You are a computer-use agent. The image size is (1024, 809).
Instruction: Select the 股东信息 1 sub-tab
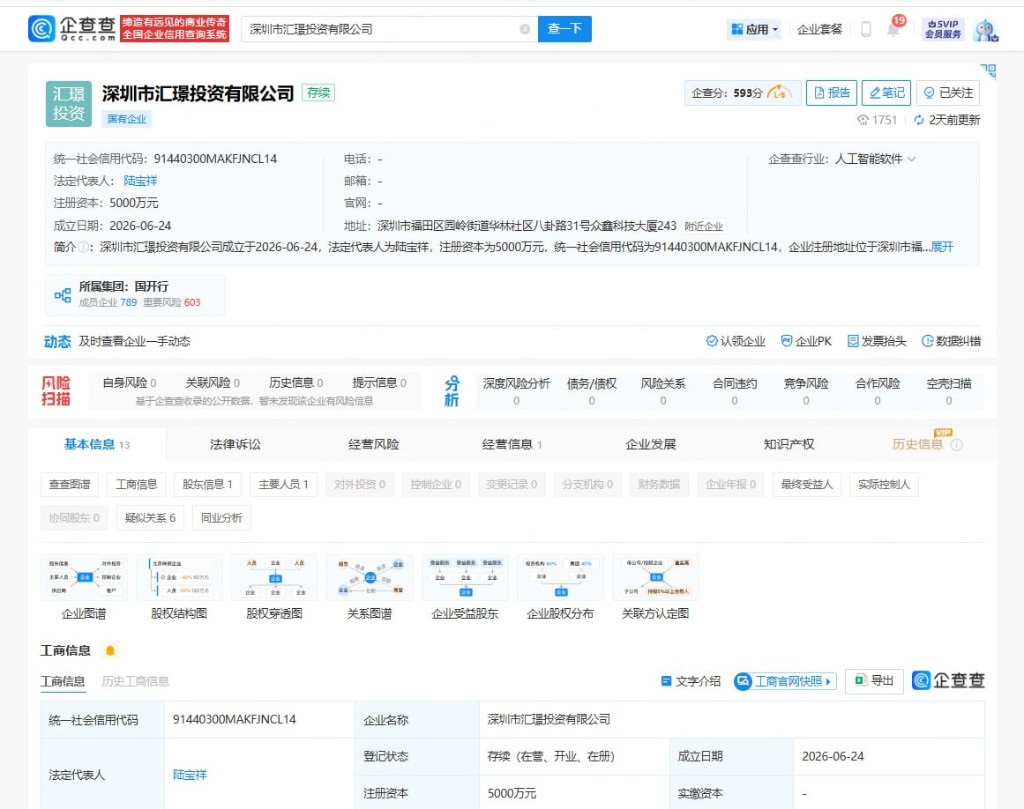point(208,484)
